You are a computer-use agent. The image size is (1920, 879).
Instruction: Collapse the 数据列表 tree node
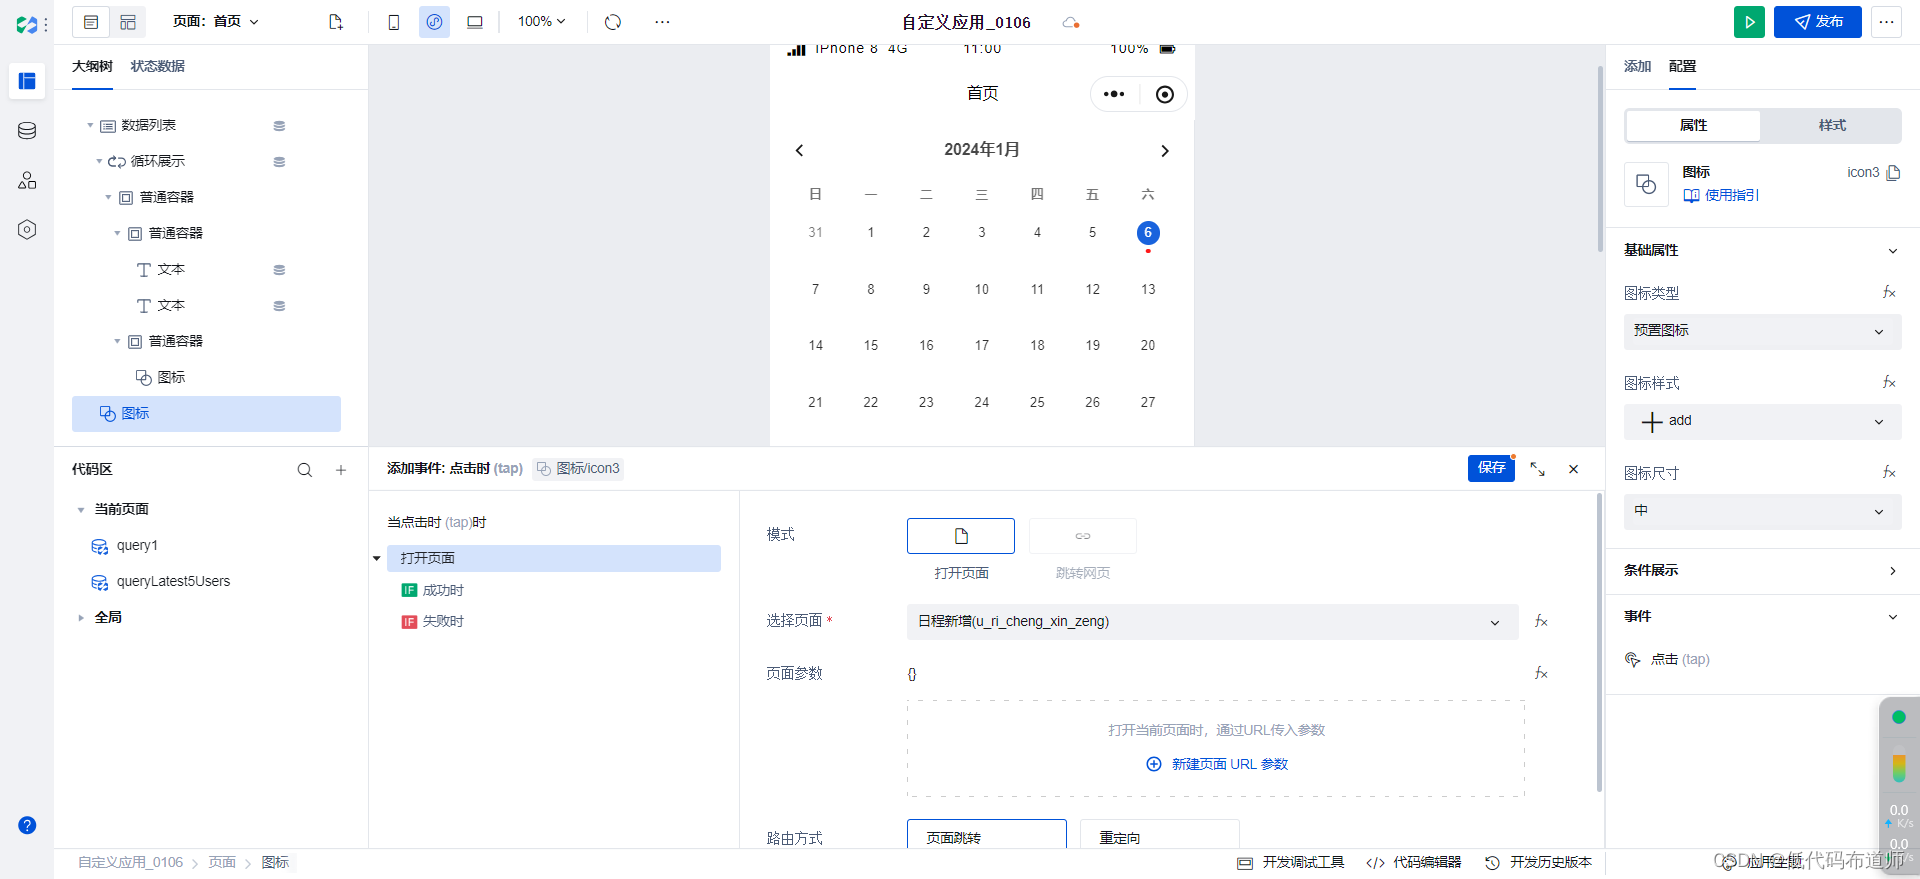(90, 126)
